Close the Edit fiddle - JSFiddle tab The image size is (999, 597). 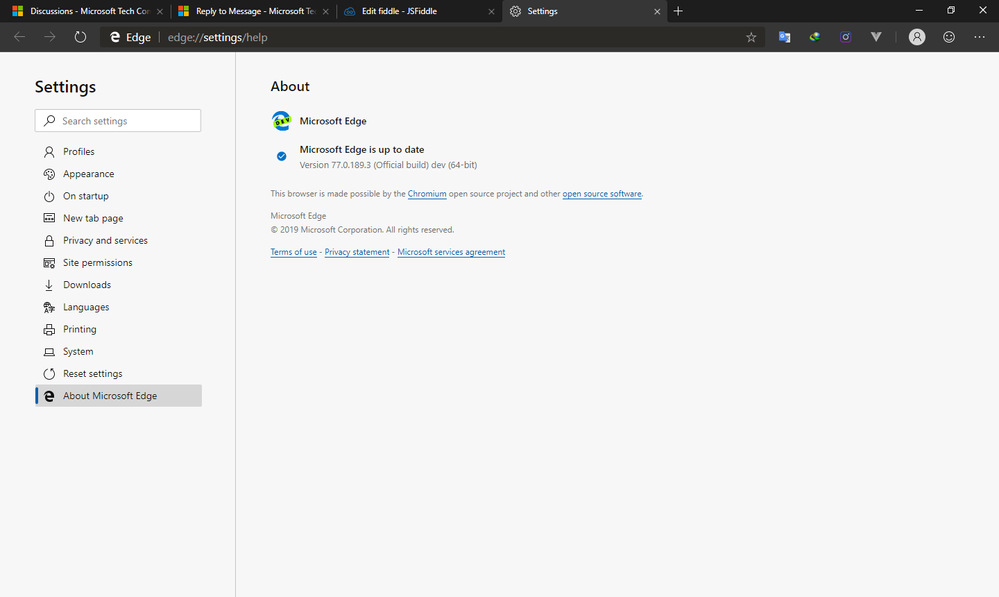point(491,11)
